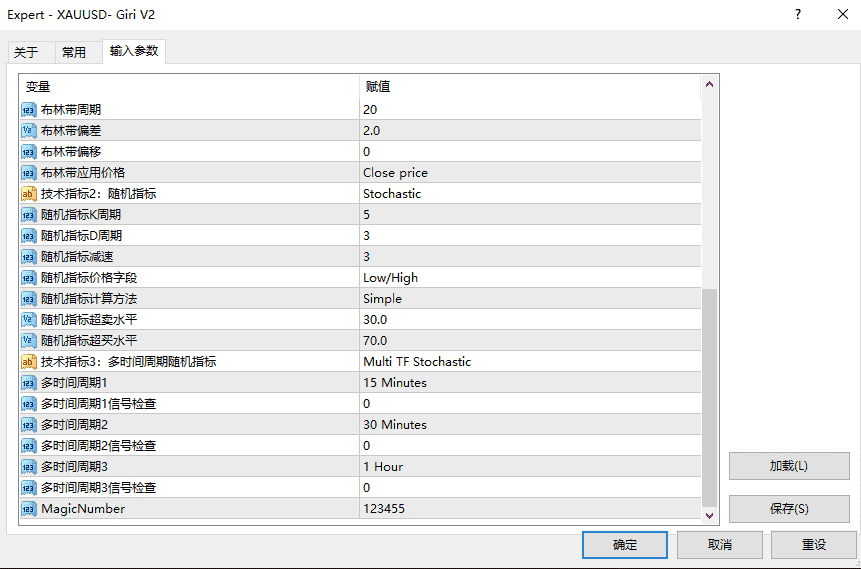Click the integer icon beside MagicNumber
Viewport: 861px width, 569px height.
29,508
